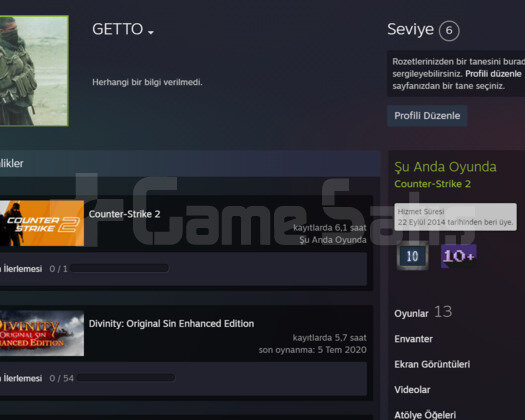
Task: Click 'Herhangi bir bilgi verilmedi.' summary text
Action: 147,82
